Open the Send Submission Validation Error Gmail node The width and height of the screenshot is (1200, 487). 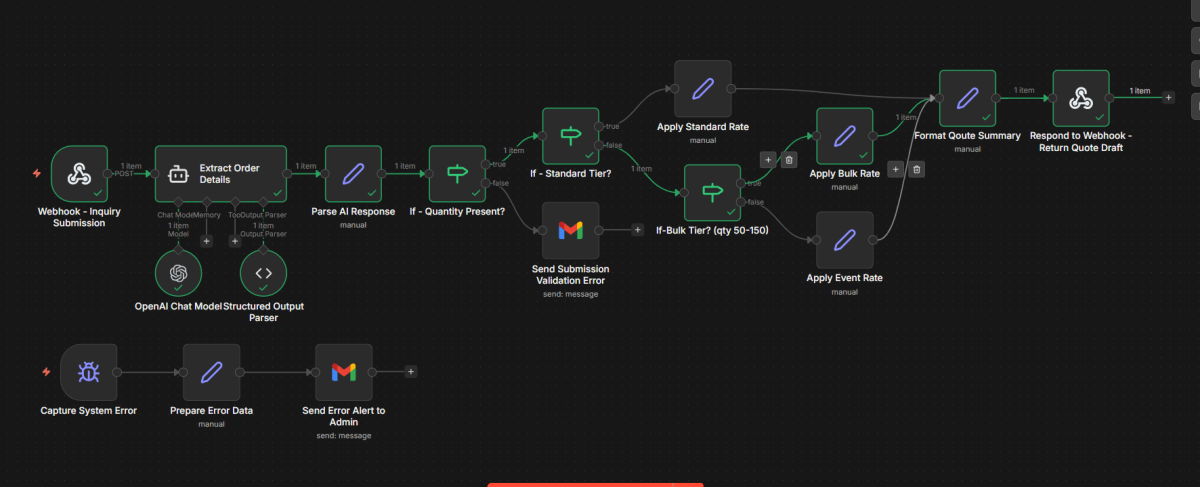[x=570, y=230]
